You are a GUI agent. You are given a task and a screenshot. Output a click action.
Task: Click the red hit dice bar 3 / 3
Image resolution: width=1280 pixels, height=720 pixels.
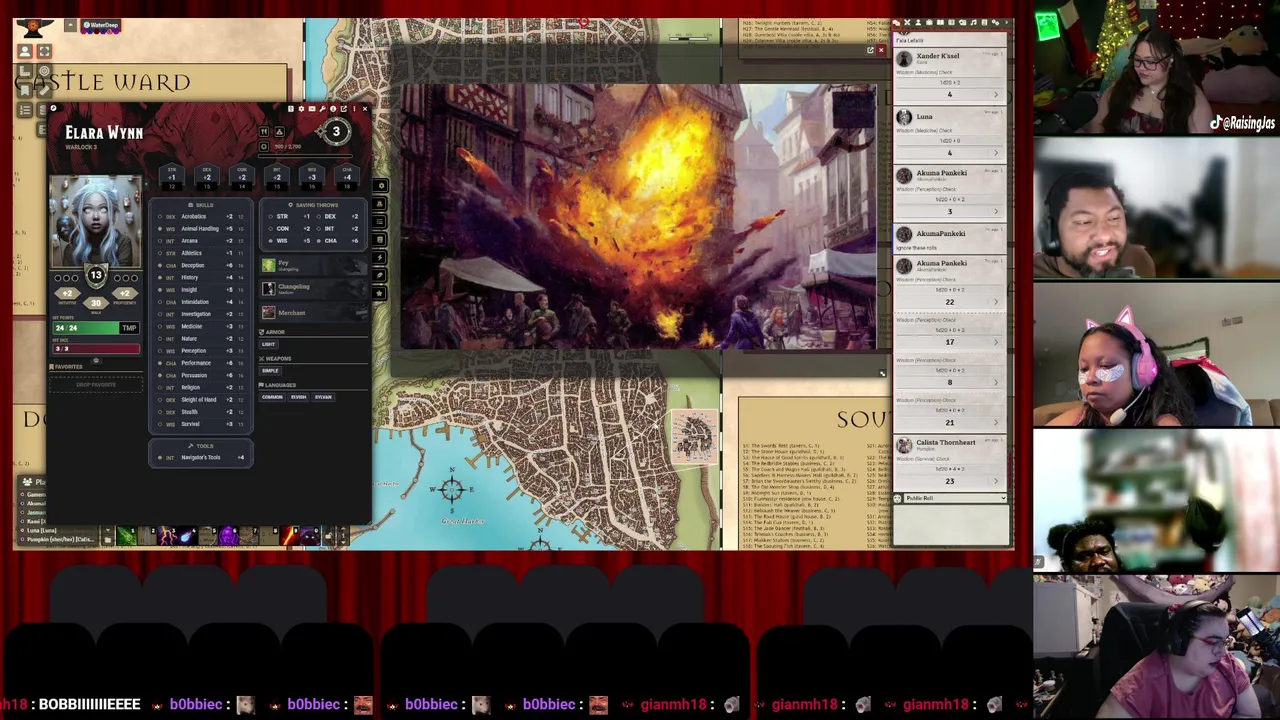96,349
